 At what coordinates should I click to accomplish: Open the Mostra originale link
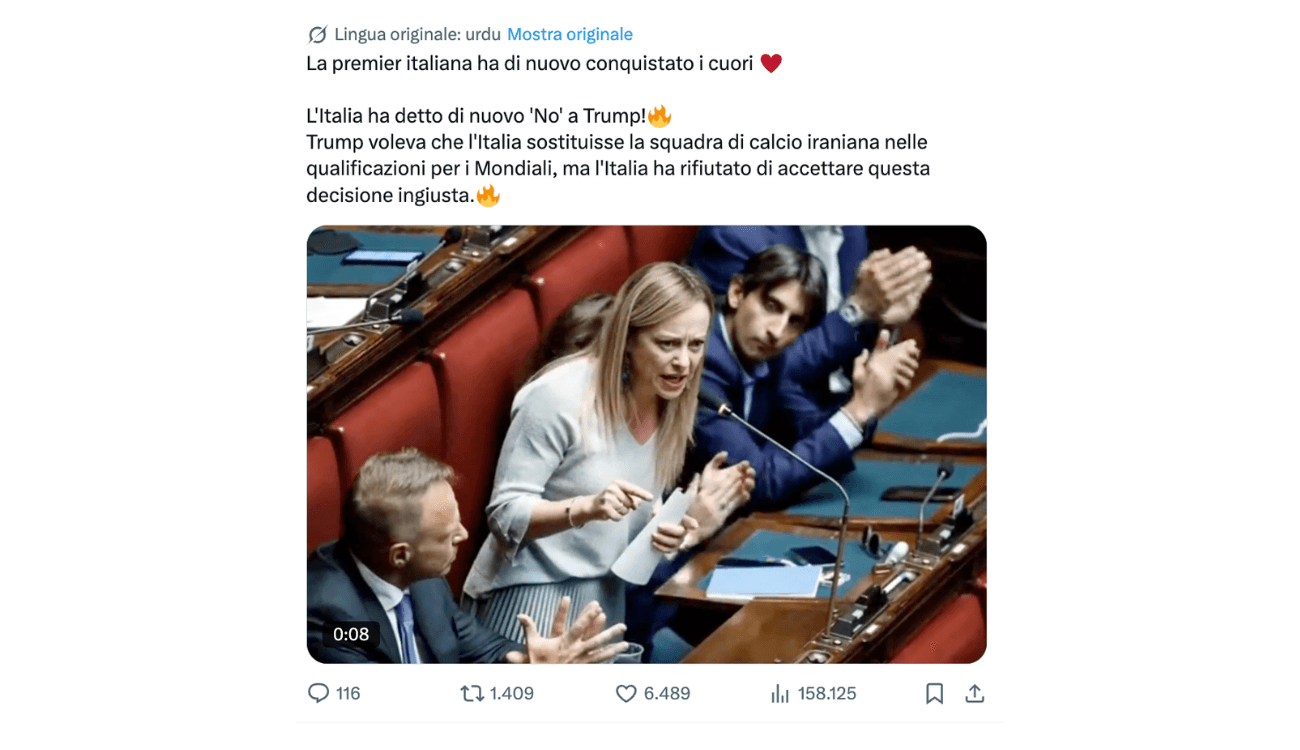tap(570, 34)
